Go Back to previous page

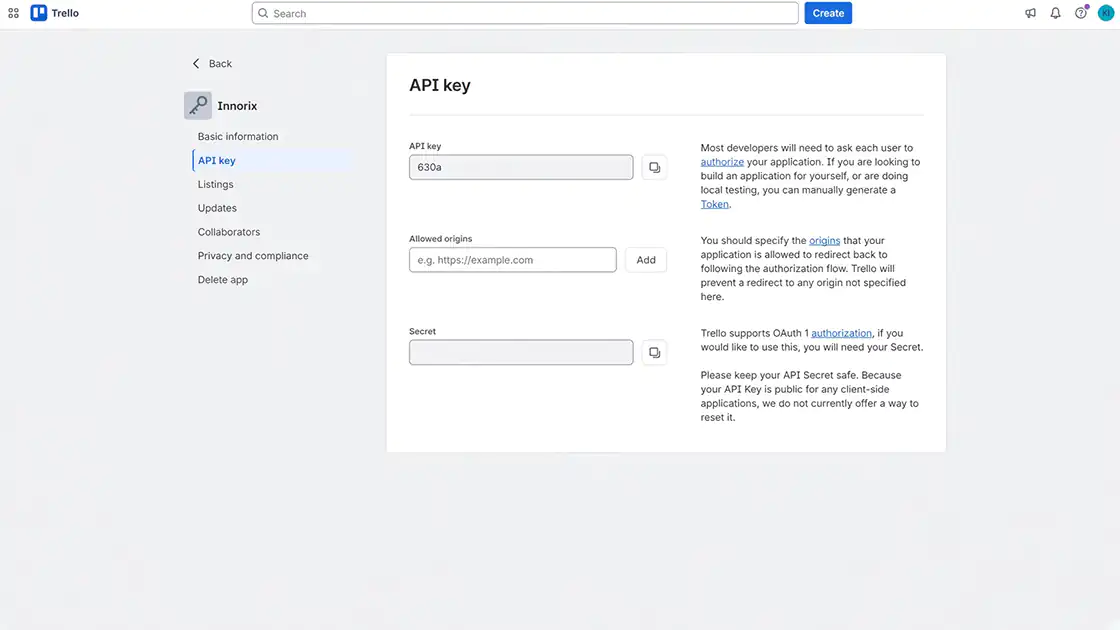pyautogui.click(x=212, y=64)
